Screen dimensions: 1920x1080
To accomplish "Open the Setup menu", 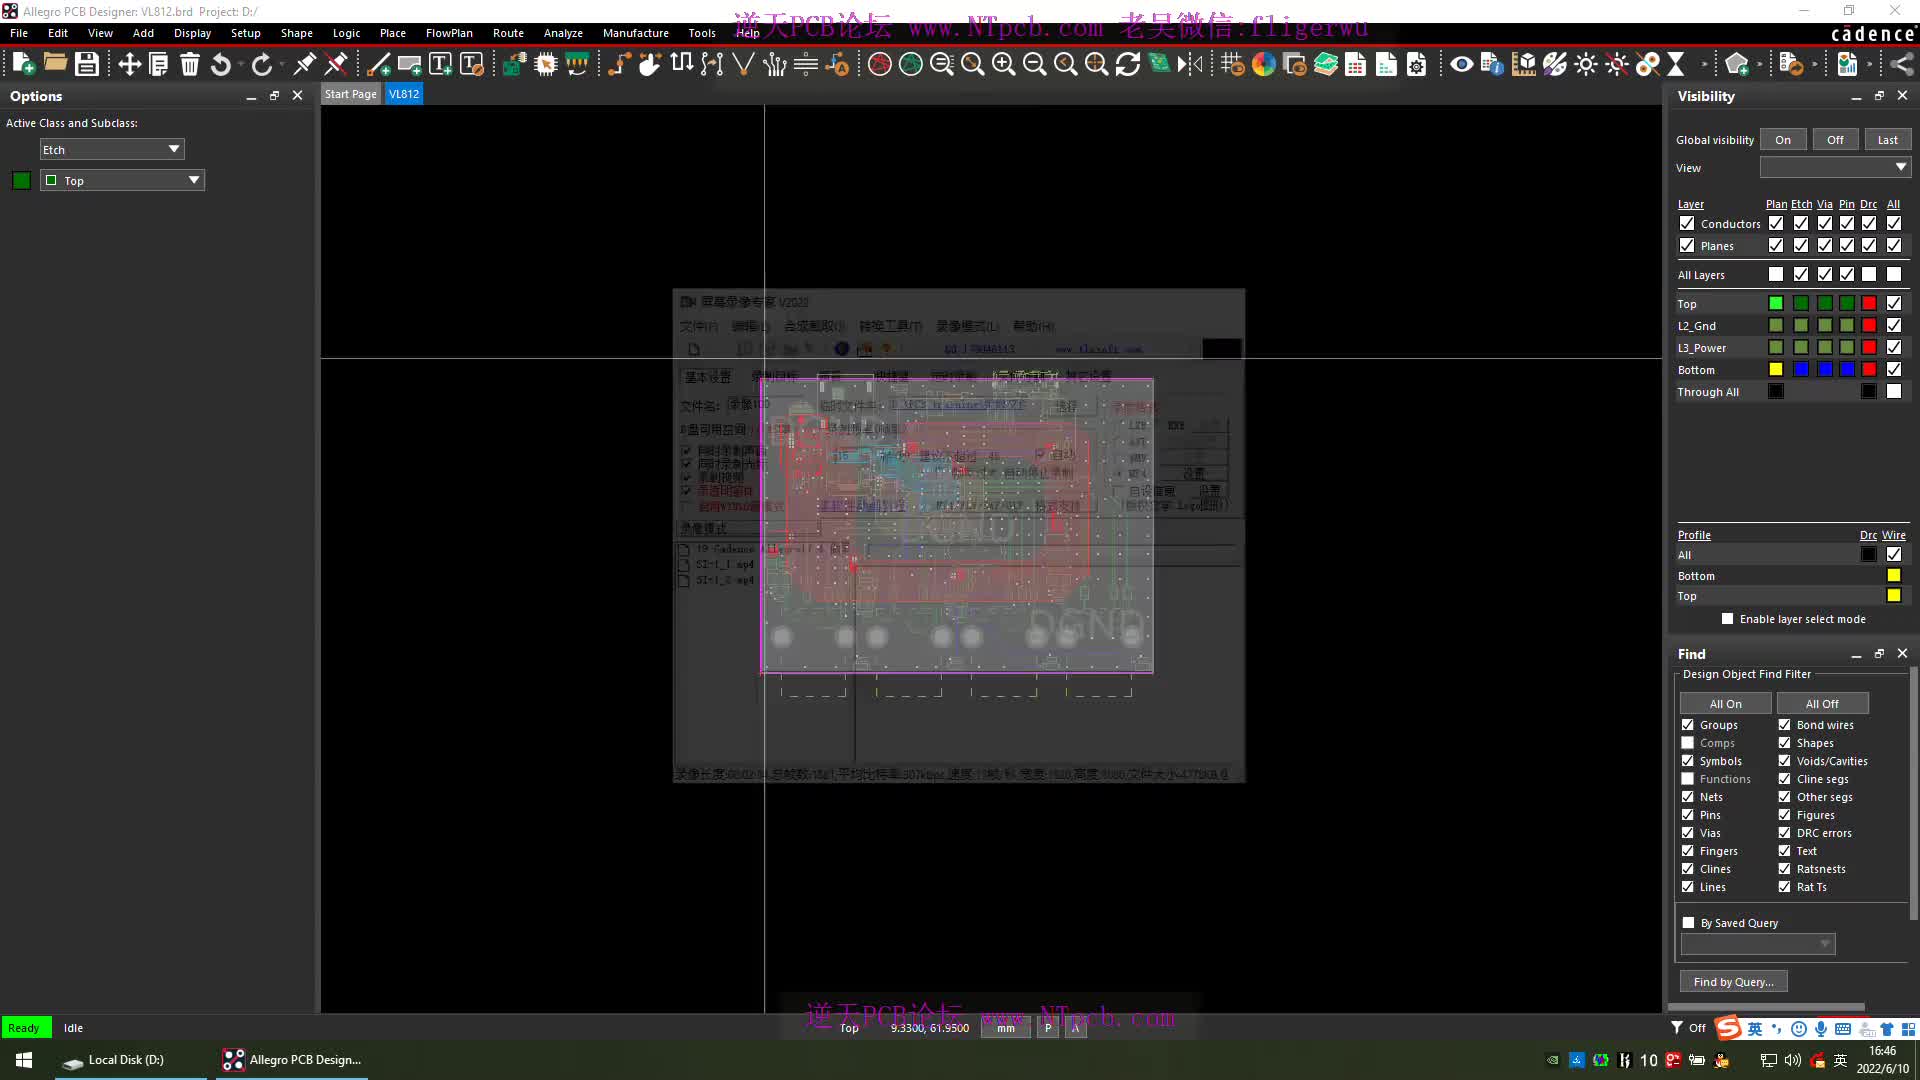I will [245, 33].
